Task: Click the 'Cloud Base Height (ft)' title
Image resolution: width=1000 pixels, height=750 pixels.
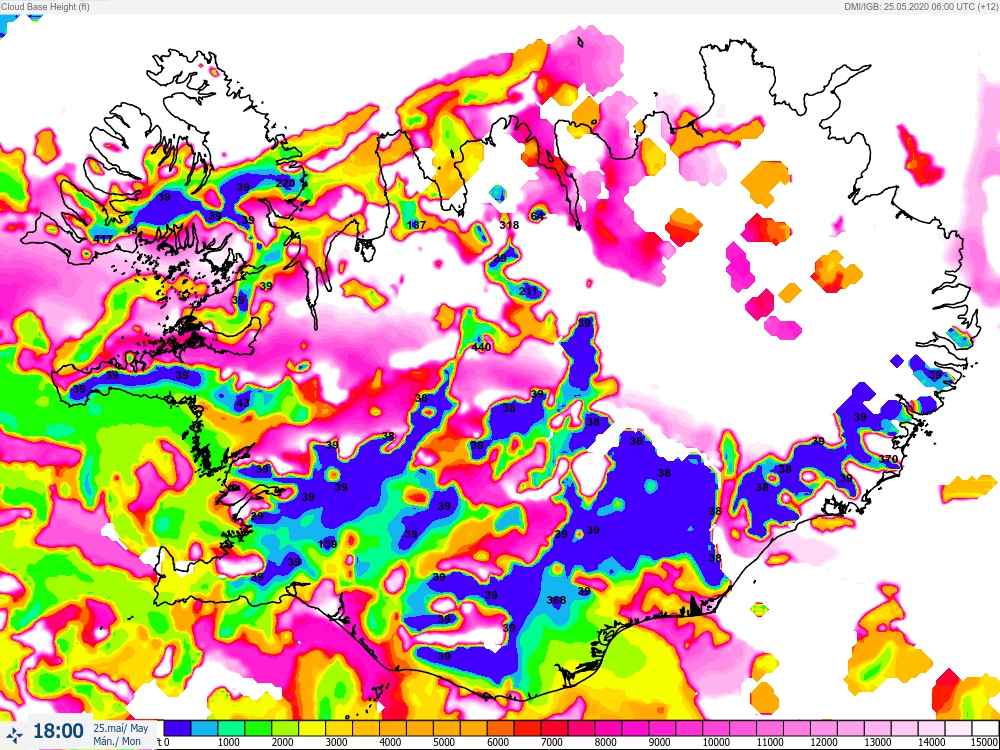Action: click(45, 7)
